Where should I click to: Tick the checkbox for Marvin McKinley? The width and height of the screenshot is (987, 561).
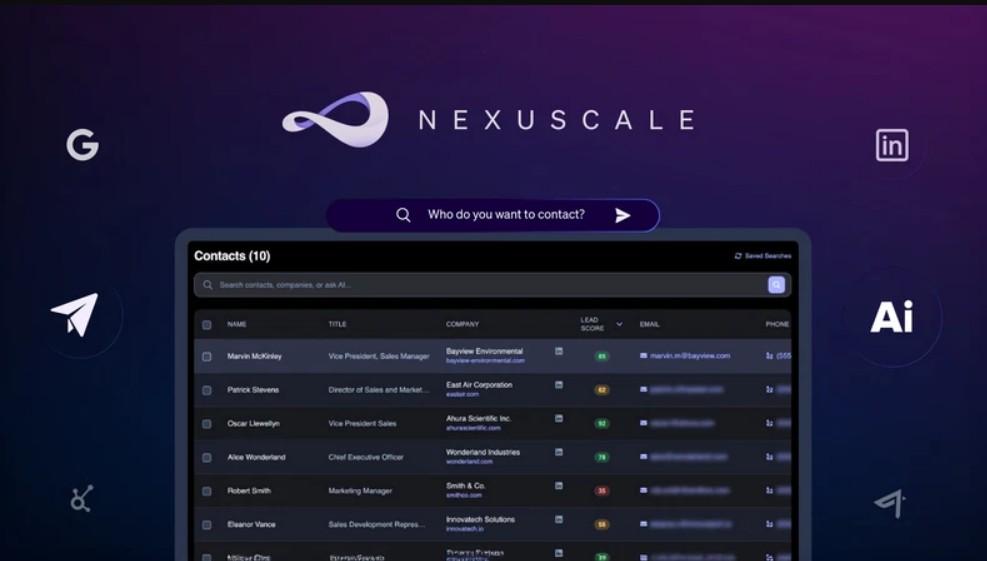click(207, 356)
